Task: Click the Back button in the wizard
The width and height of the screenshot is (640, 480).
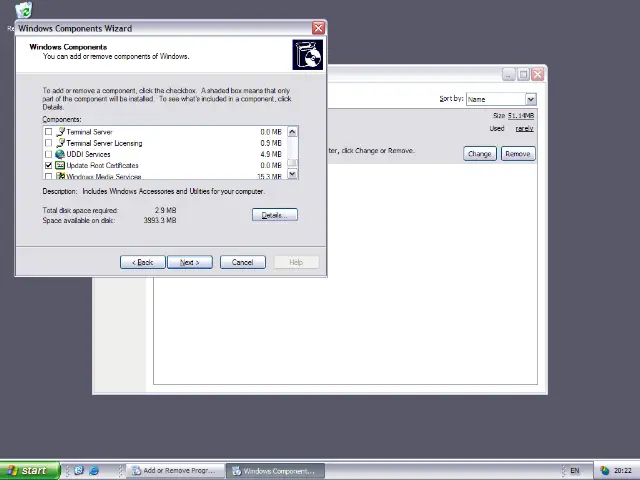Action: (142, 262)
